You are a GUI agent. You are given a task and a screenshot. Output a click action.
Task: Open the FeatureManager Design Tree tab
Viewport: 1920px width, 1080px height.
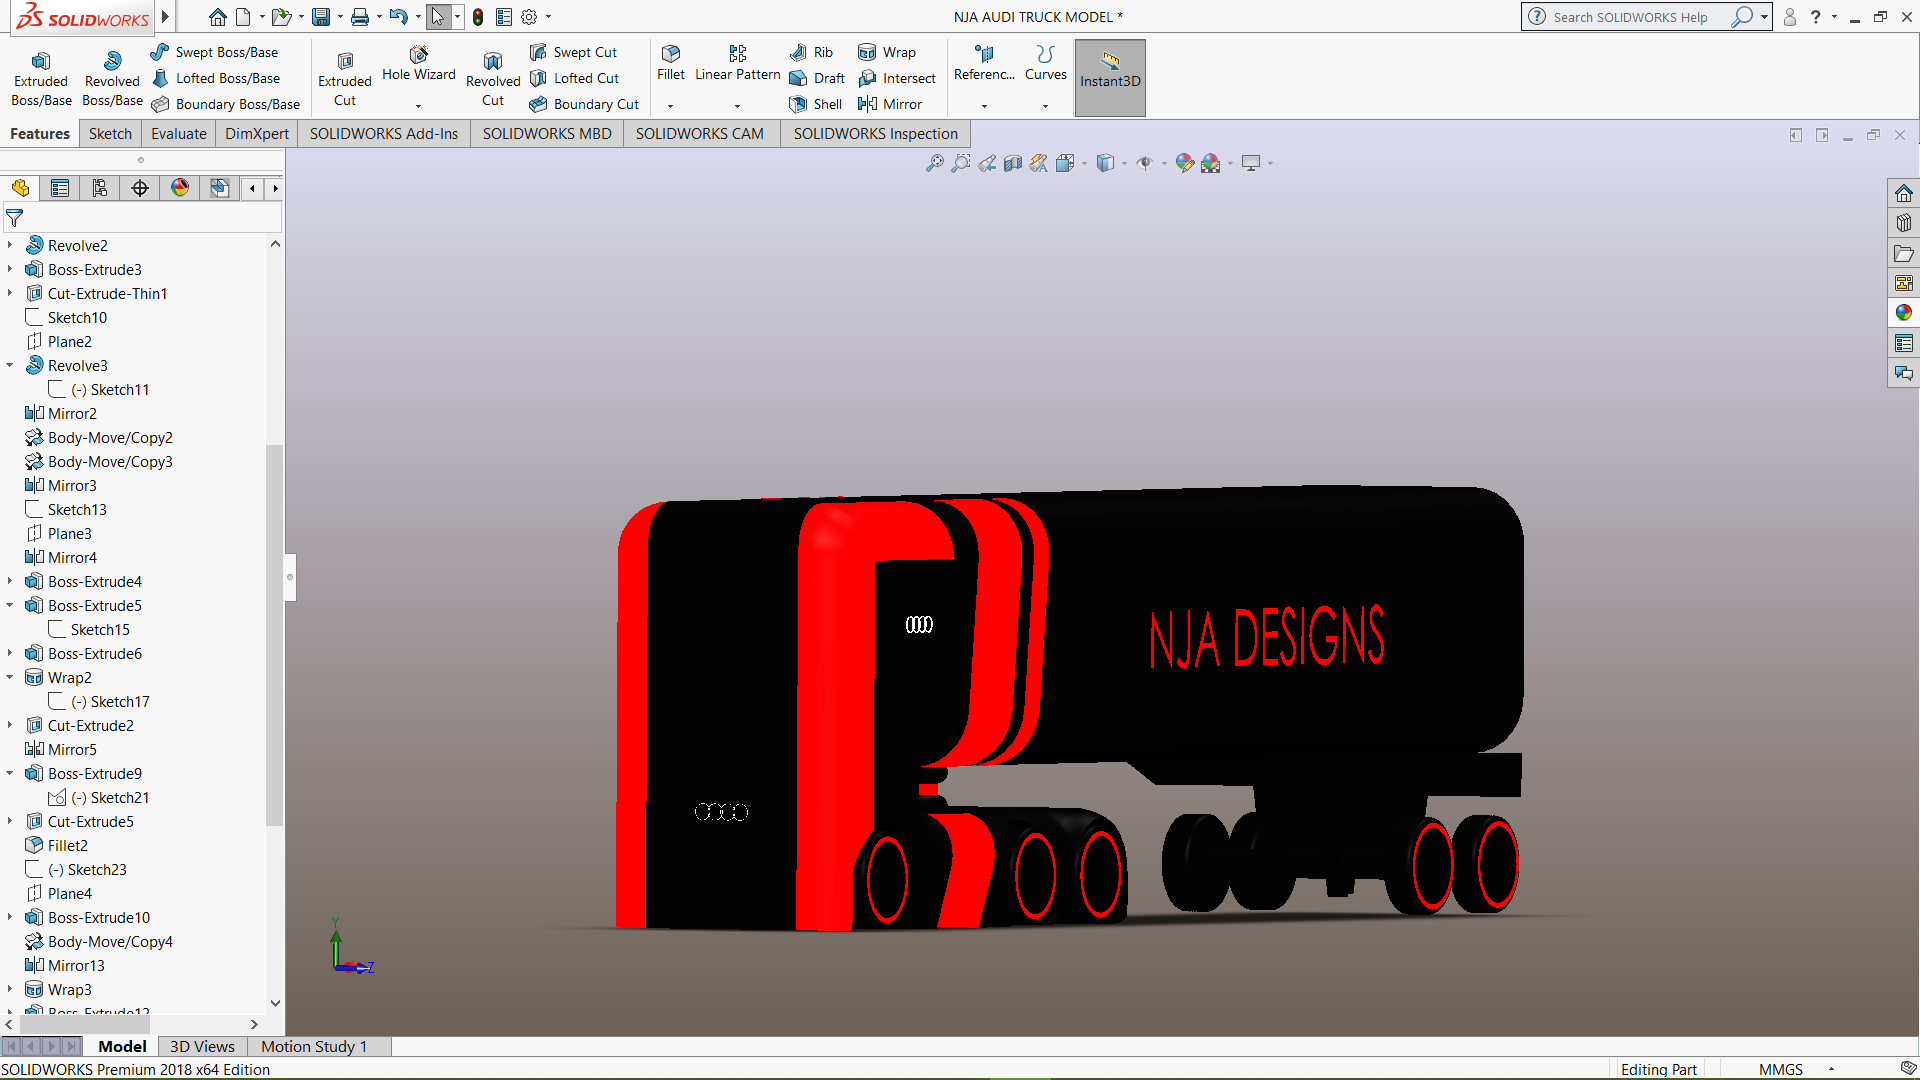(x=20, y=188)
